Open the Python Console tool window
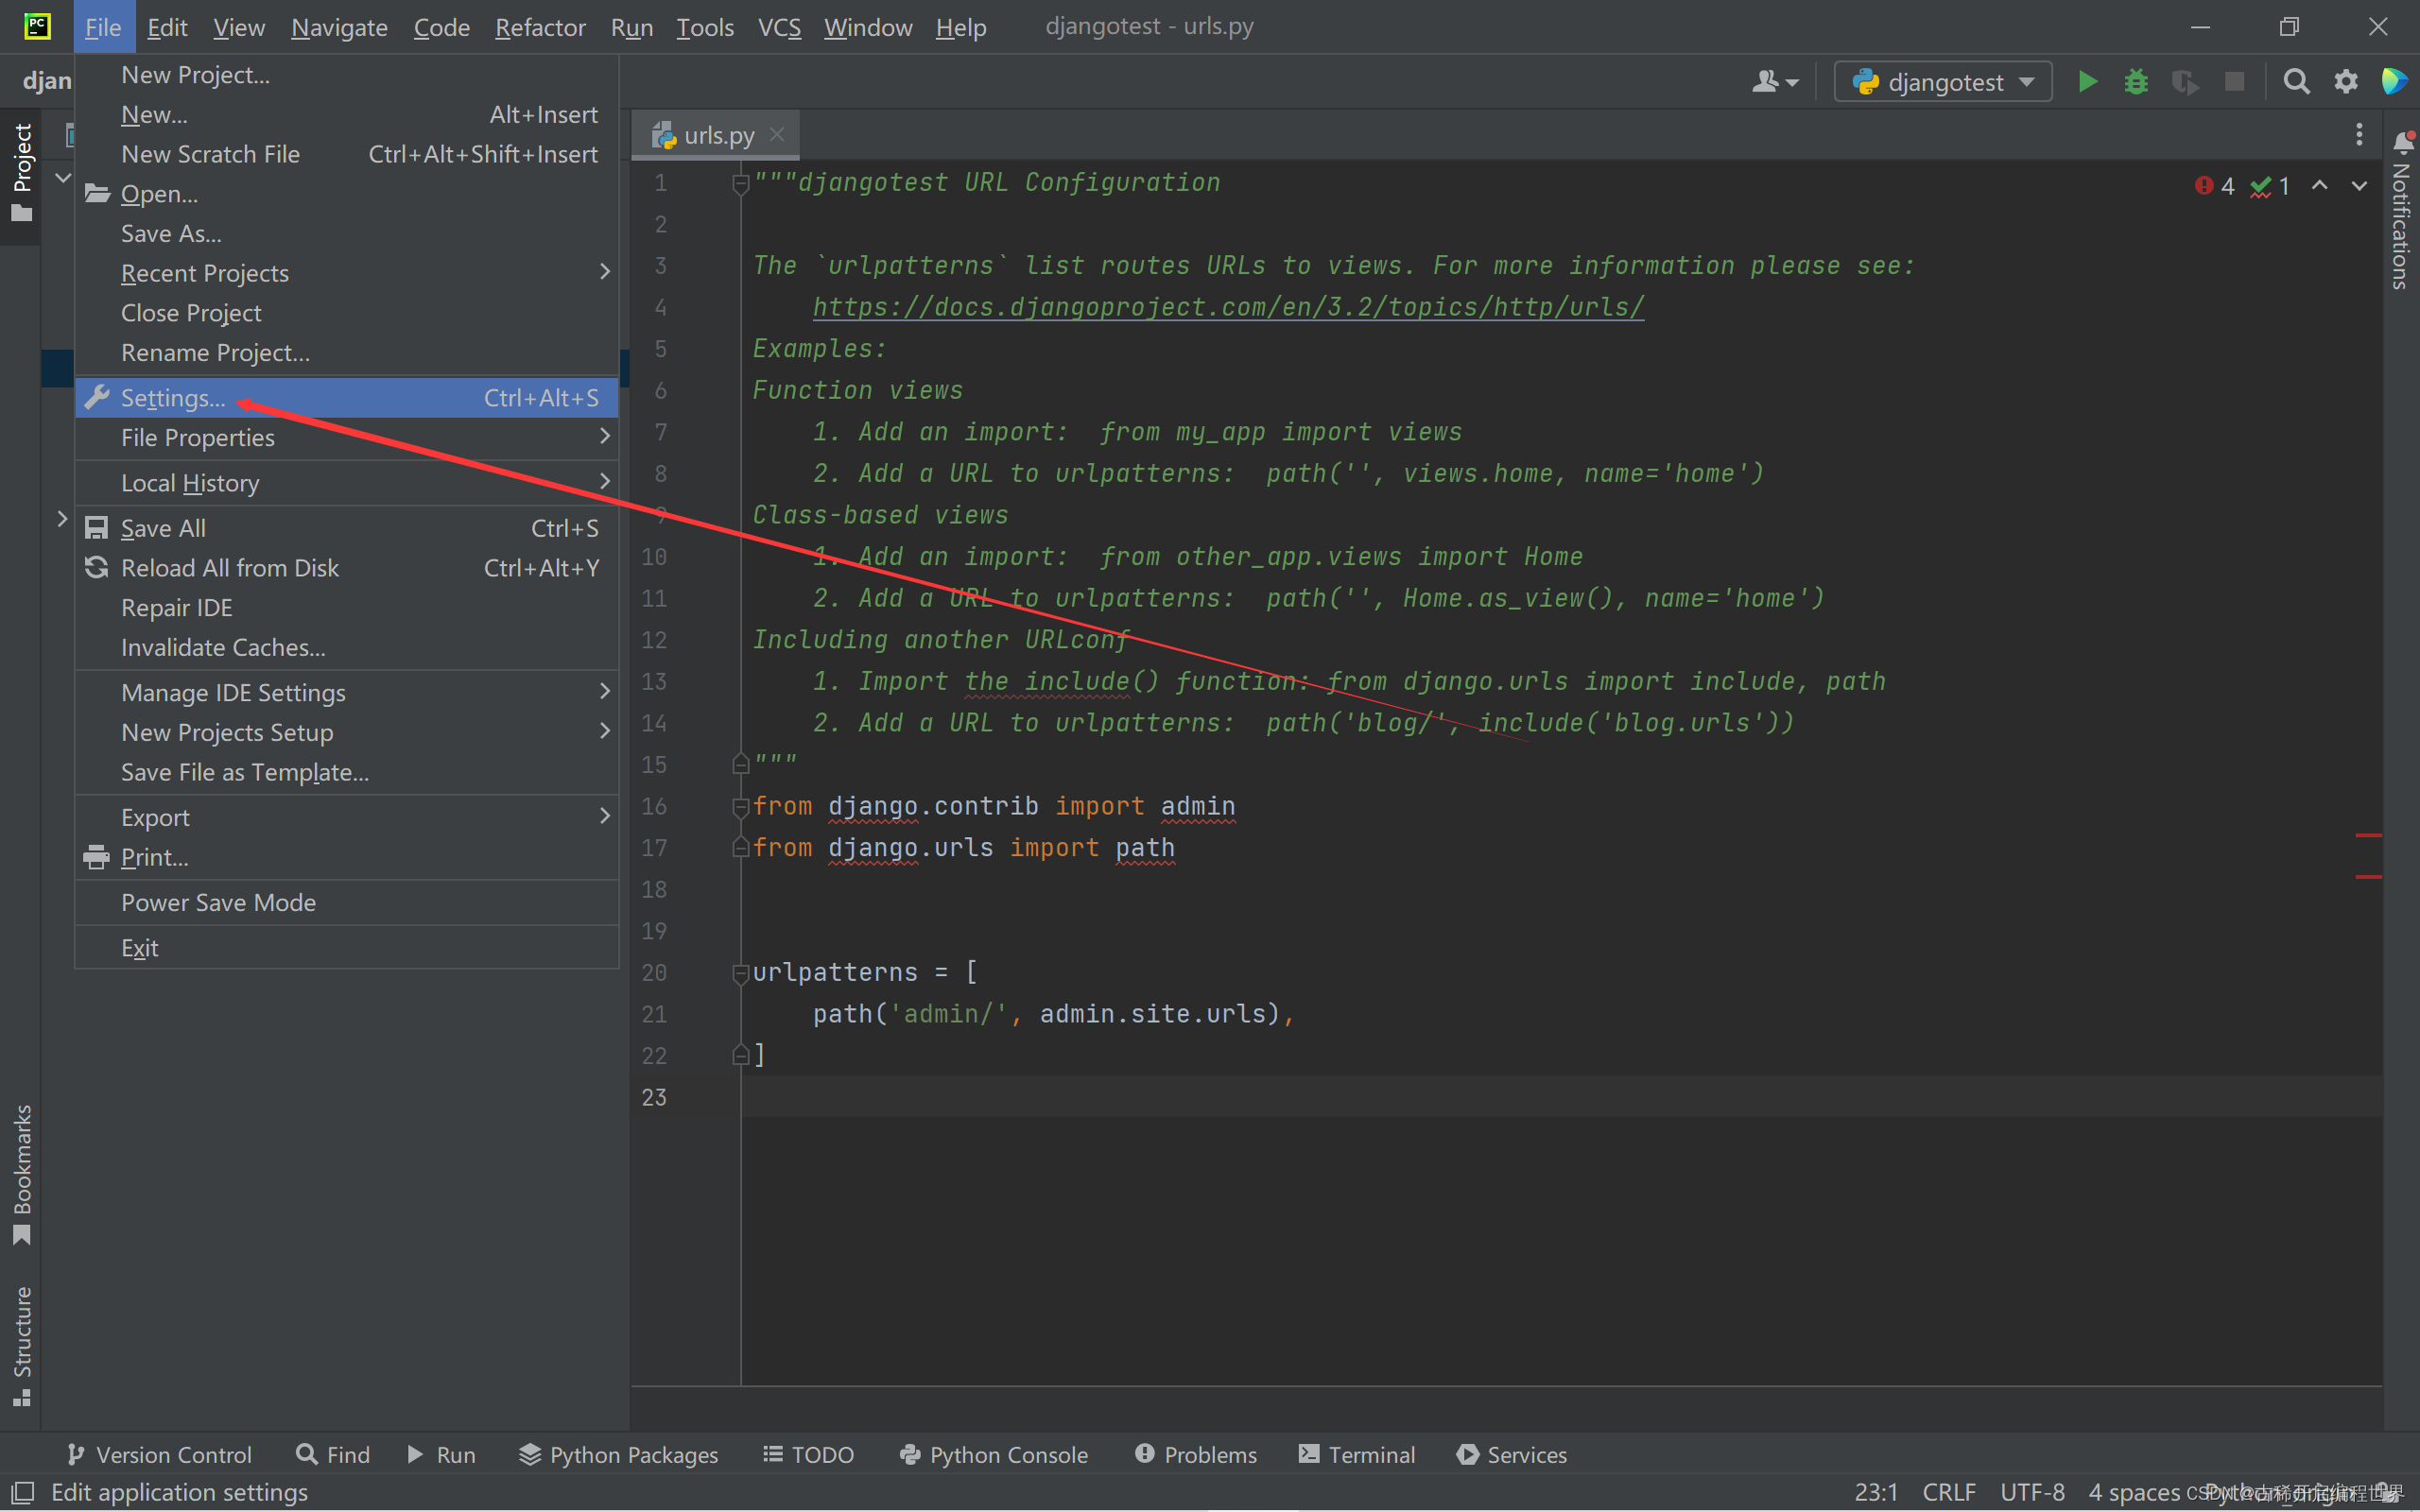Screen dimensions: 2420x1512 (994, 1454)
